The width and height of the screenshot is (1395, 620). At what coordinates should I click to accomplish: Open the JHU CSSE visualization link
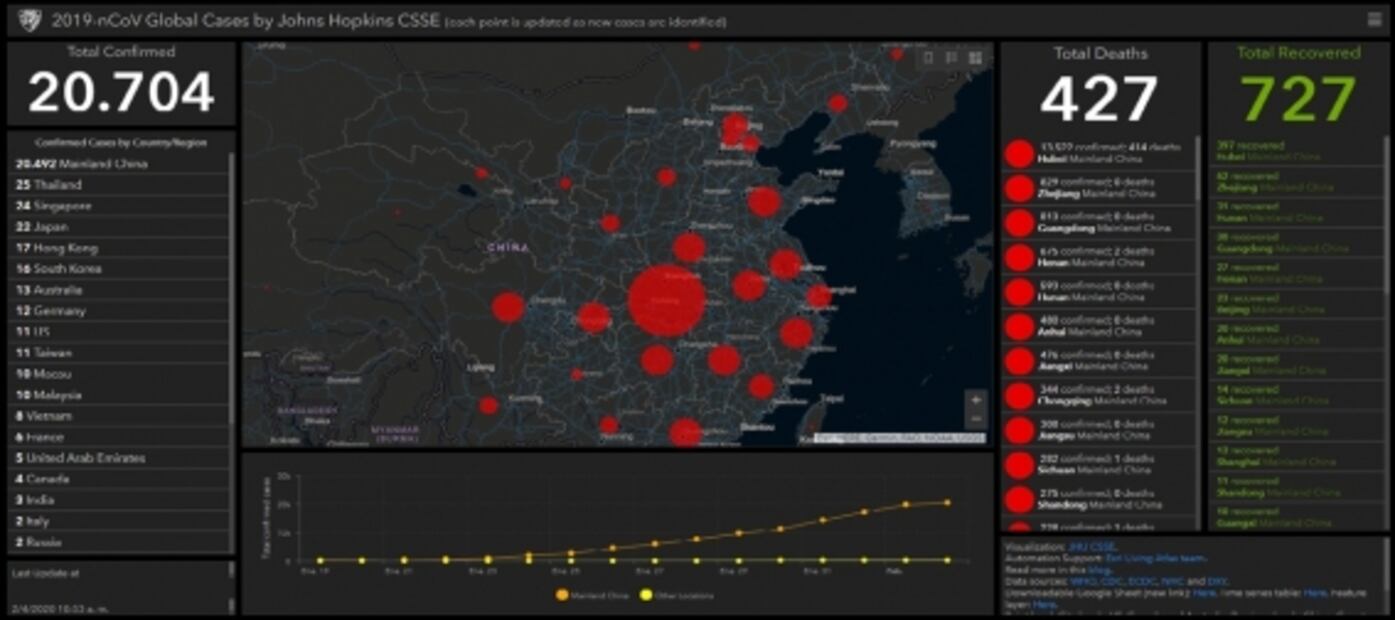click(x=1093, y=547)
